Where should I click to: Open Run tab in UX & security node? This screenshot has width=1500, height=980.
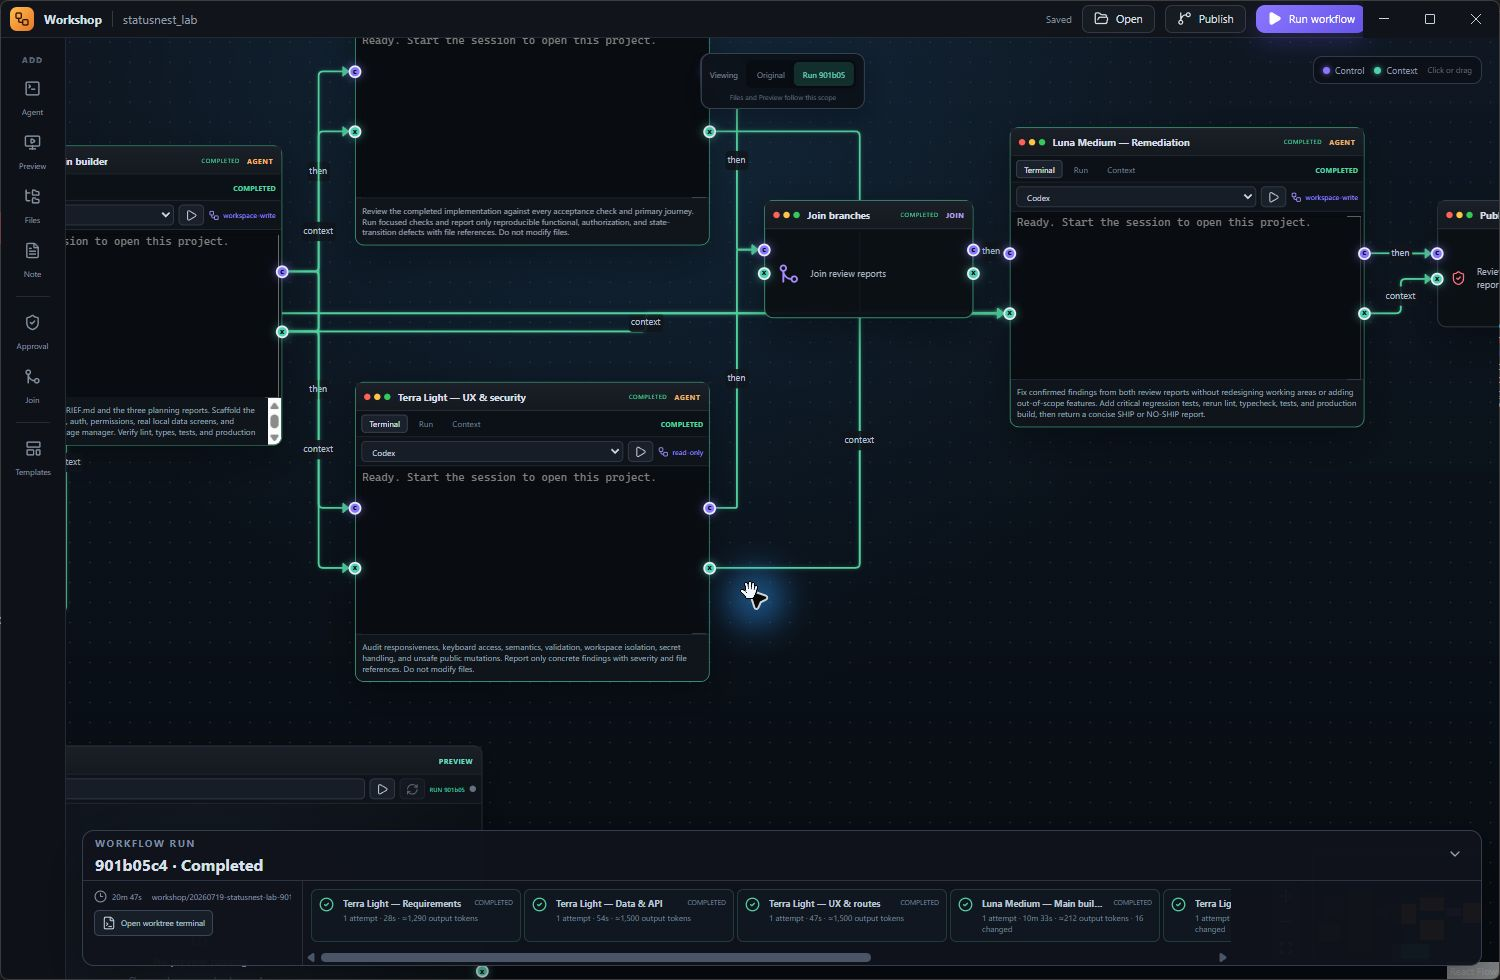point(426,424)
